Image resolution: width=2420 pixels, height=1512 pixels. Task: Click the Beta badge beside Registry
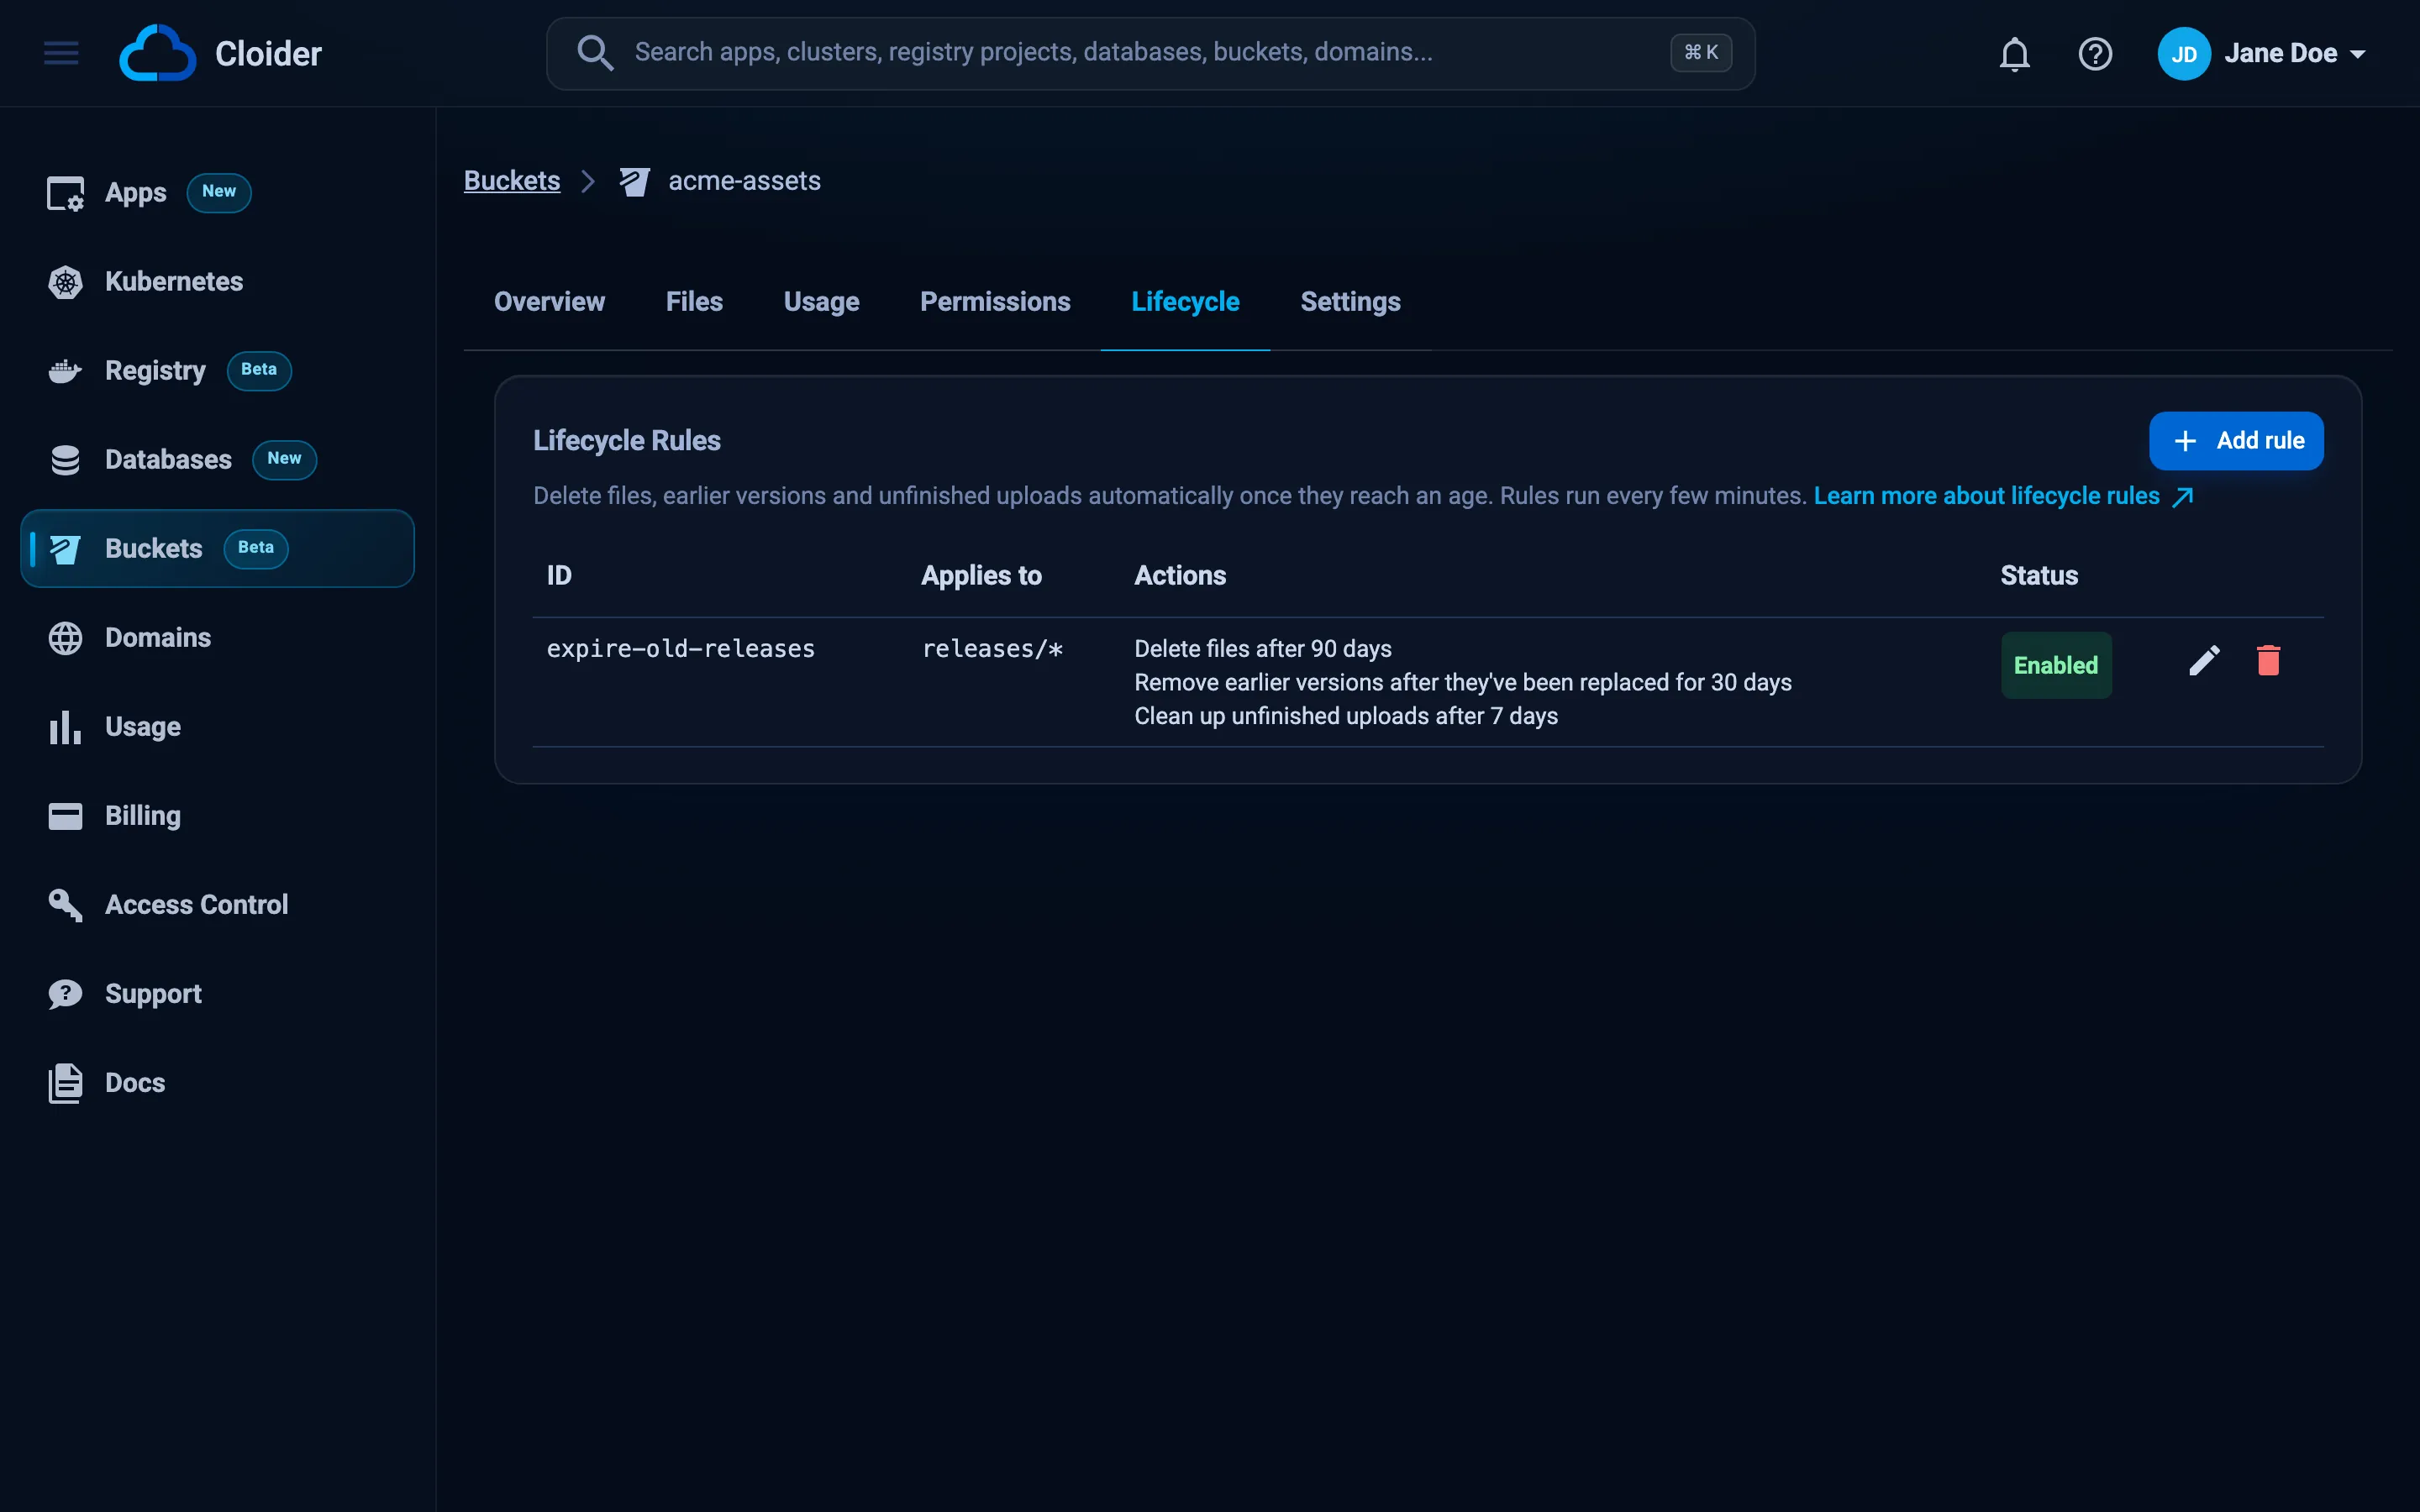point(259,370)
